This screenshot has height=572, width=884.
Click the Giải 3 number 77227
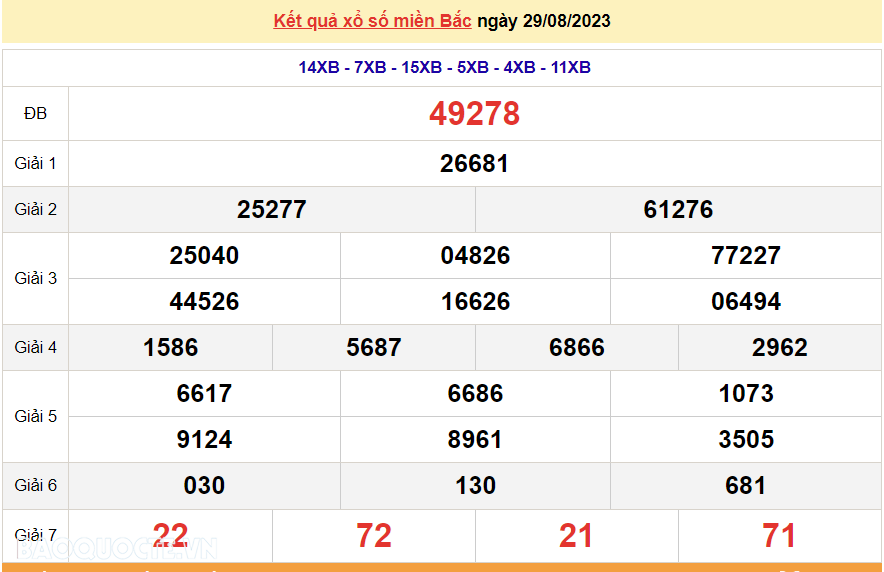[746, 255]
